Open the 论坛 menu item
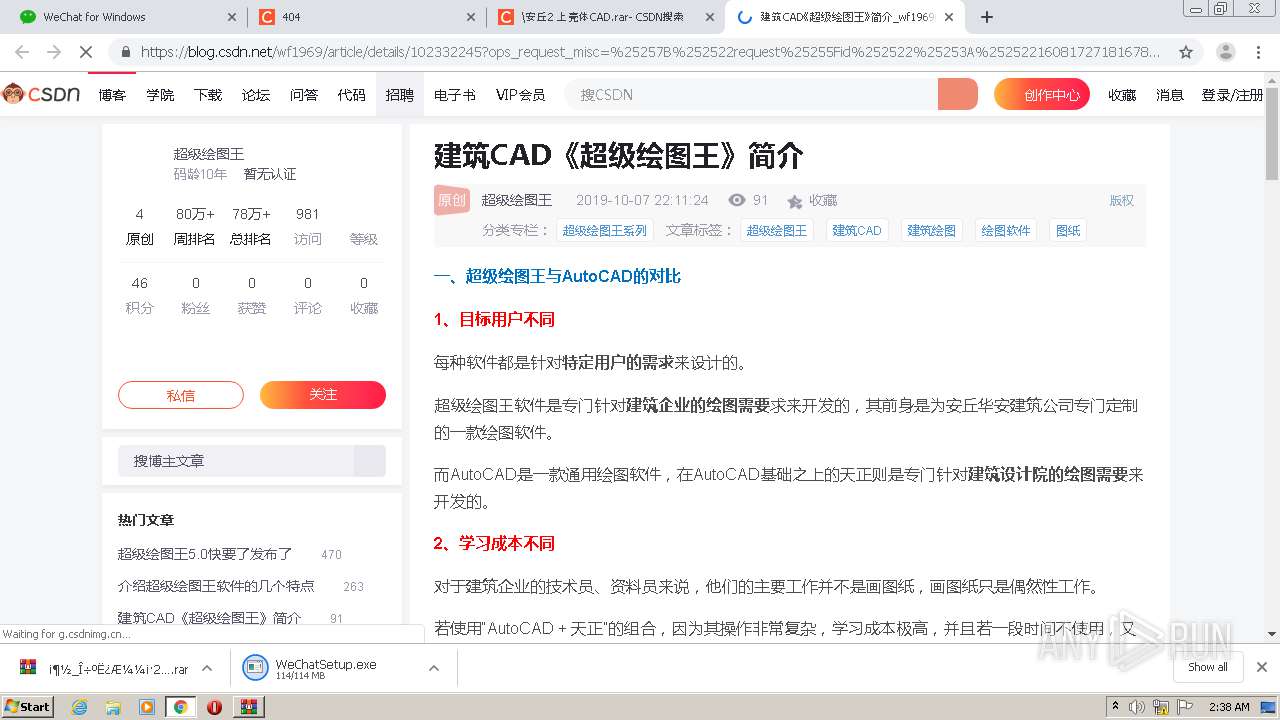Viewport: 1280px width, 720px height. pos(256,95)
